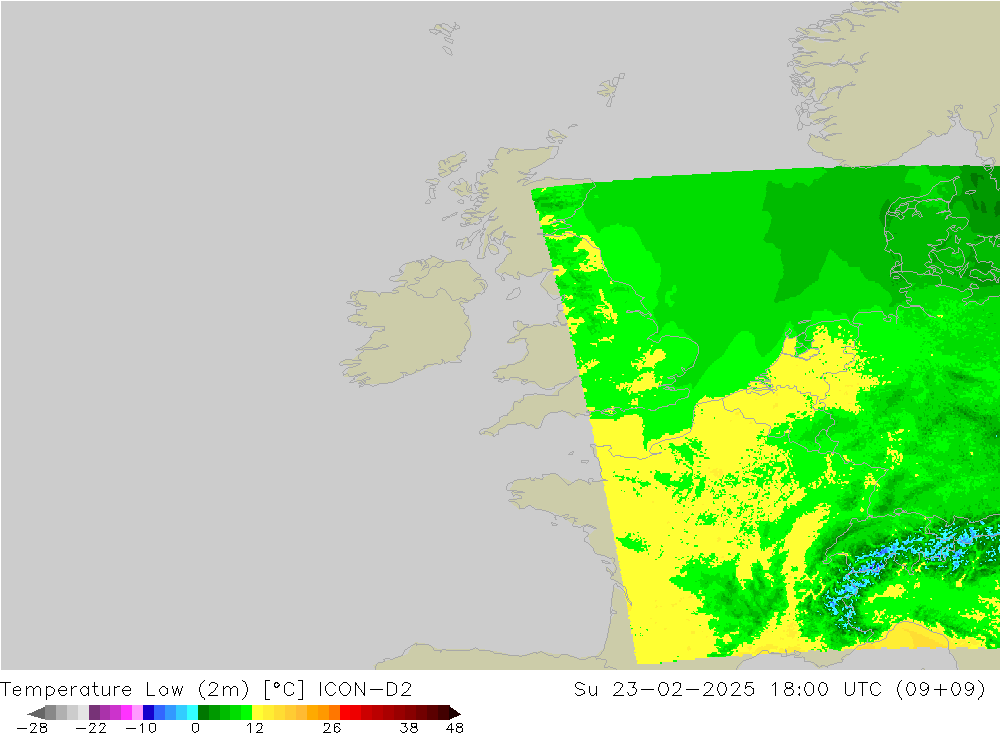Viewport: 1000px width, 733px height.
Task: Click the dark blue swatch in the legend
Action: pyautogui.click(x=148, y=713)
